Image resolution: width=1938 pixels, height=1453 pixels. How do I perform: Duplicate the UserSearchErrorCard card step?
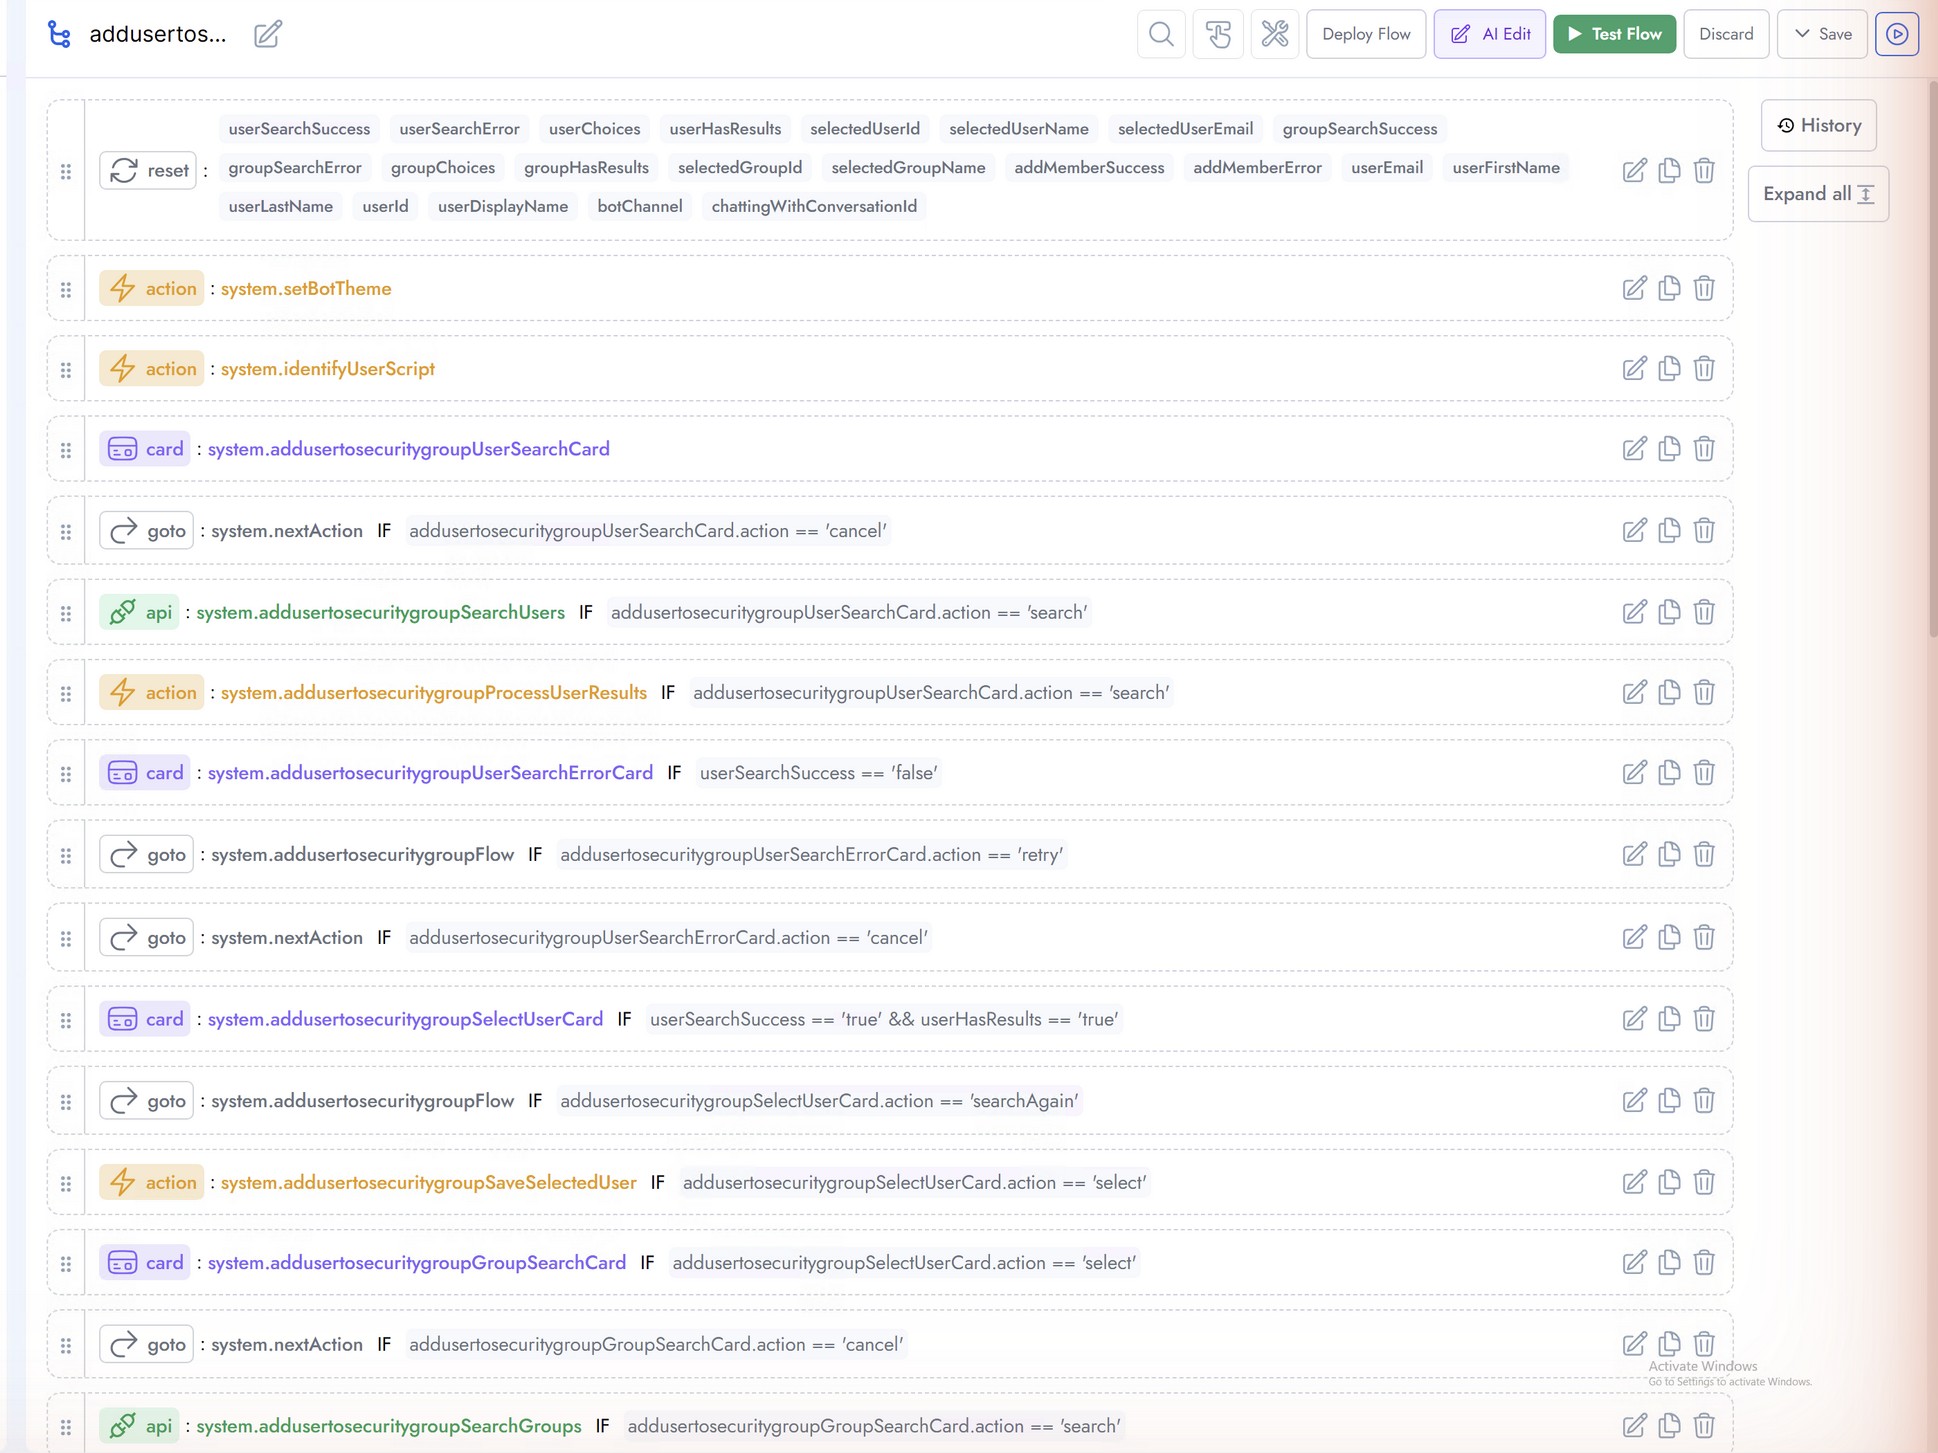[x=1669, y=772]
